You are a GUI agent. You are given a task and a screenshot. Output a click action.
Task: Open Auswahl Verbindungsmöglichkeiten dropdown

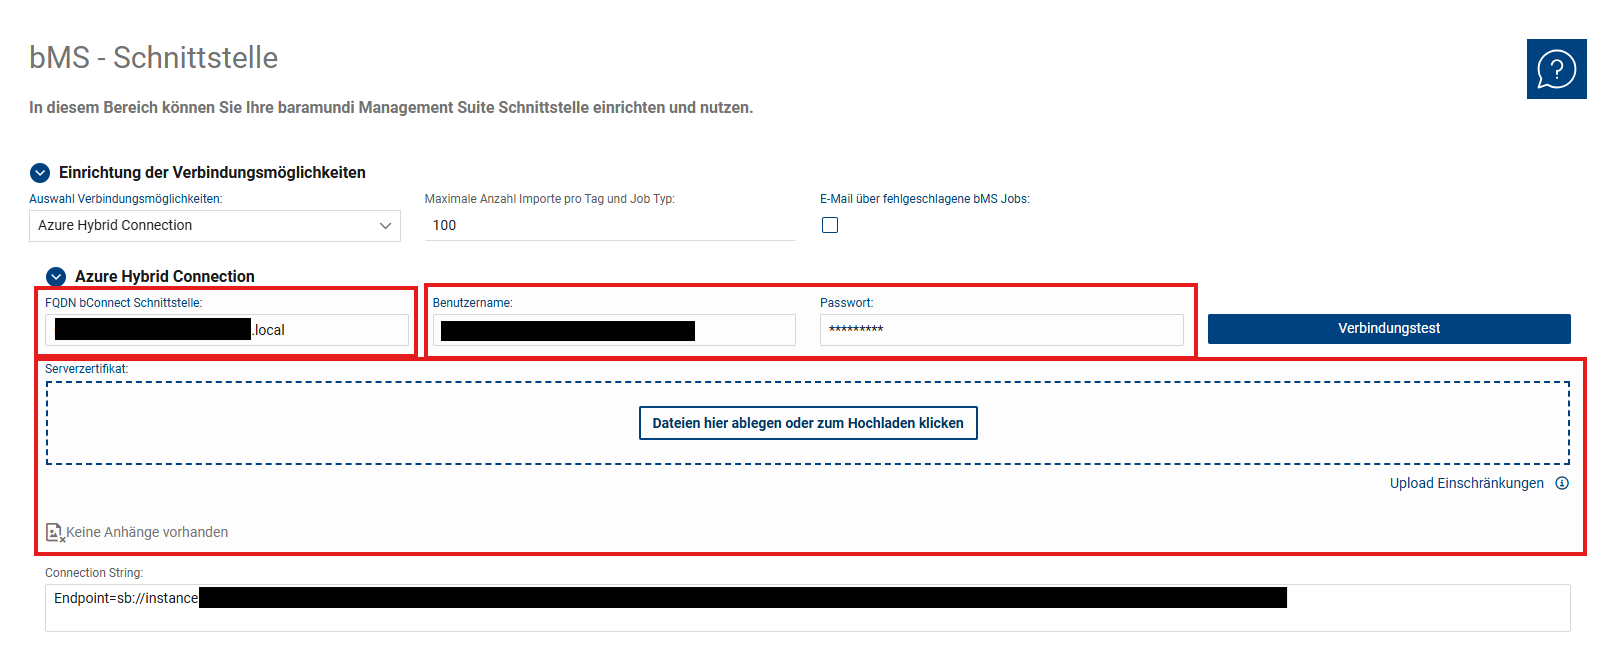[215, 226]
